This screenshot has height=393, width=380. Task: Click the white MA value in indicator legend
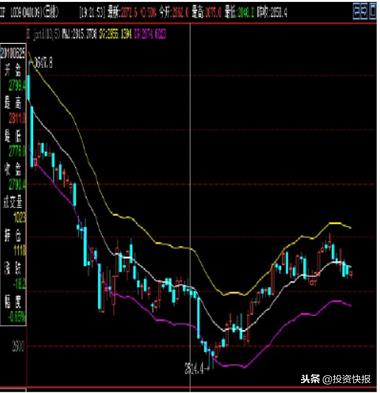[x=80, y=34]
